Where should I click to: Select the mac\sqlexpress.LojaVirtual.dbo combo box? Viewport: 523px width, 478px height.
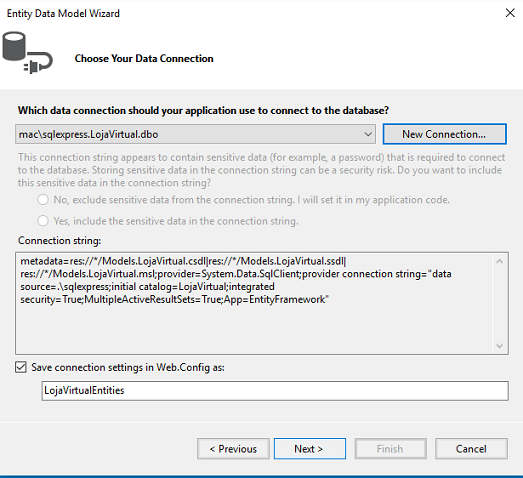195,134
